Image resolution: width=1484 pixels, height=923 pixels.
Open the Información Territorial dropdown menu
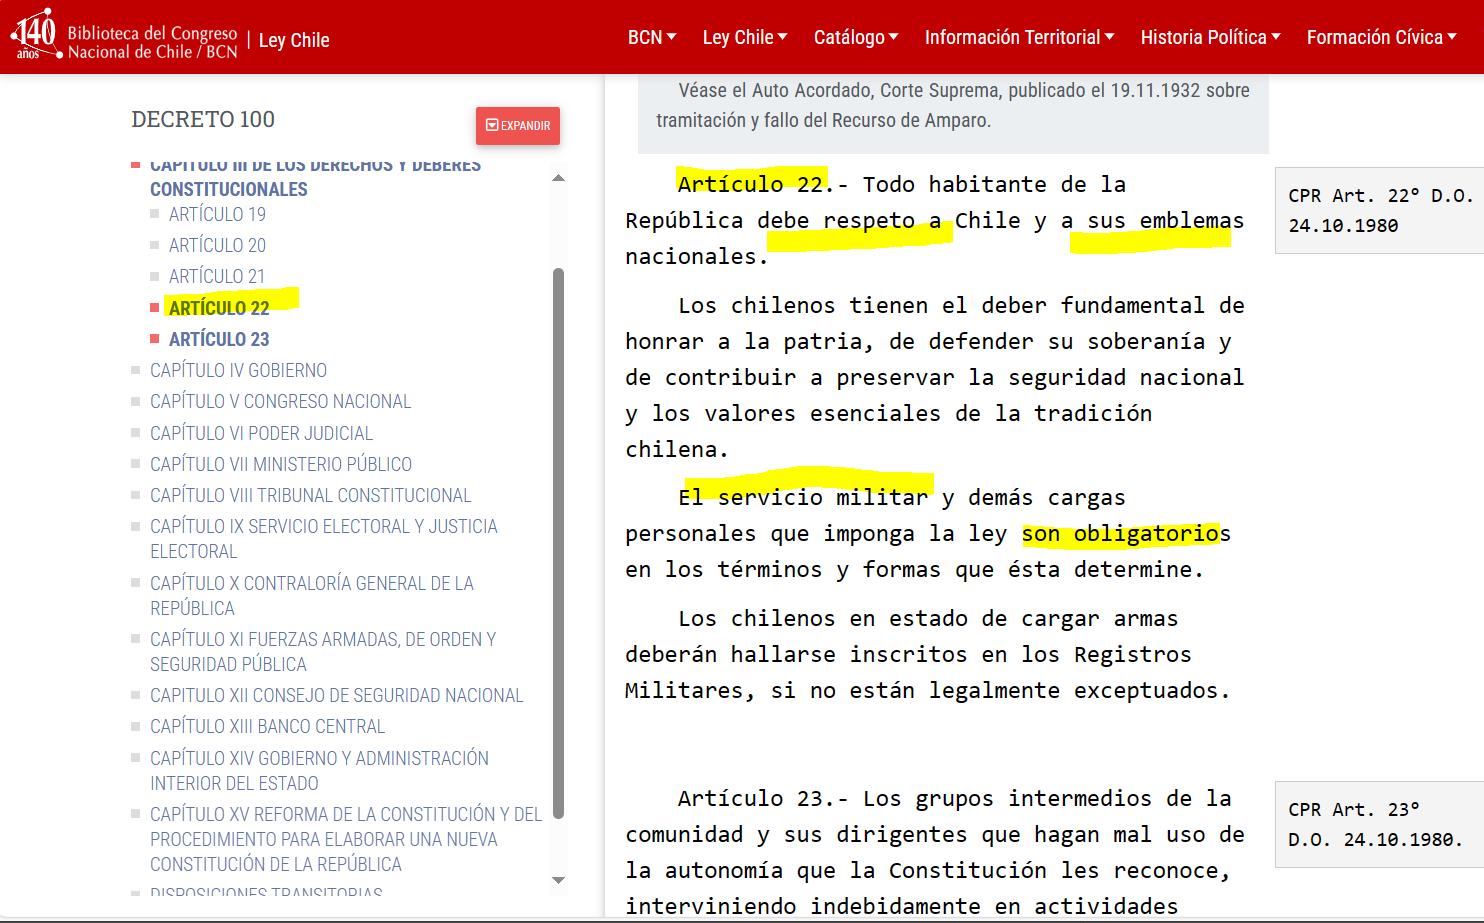pos(1019,37)
